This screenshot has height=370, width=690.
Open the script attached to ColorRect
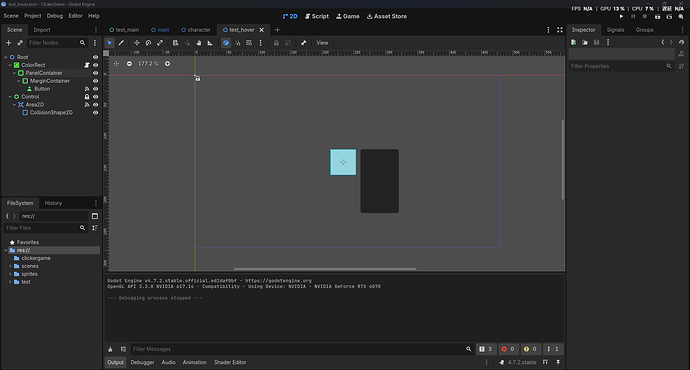87,65
